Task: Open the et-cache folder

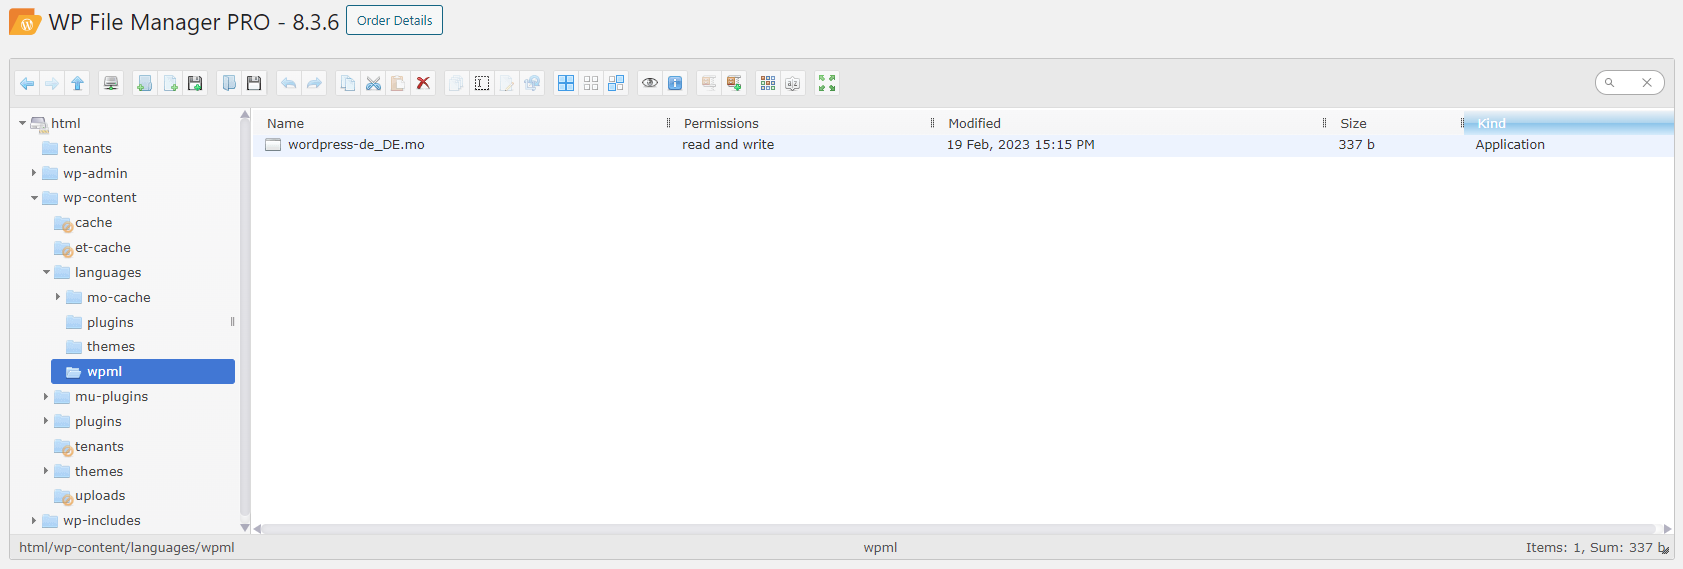Action: pyautogui.click(x=102, y=247)
